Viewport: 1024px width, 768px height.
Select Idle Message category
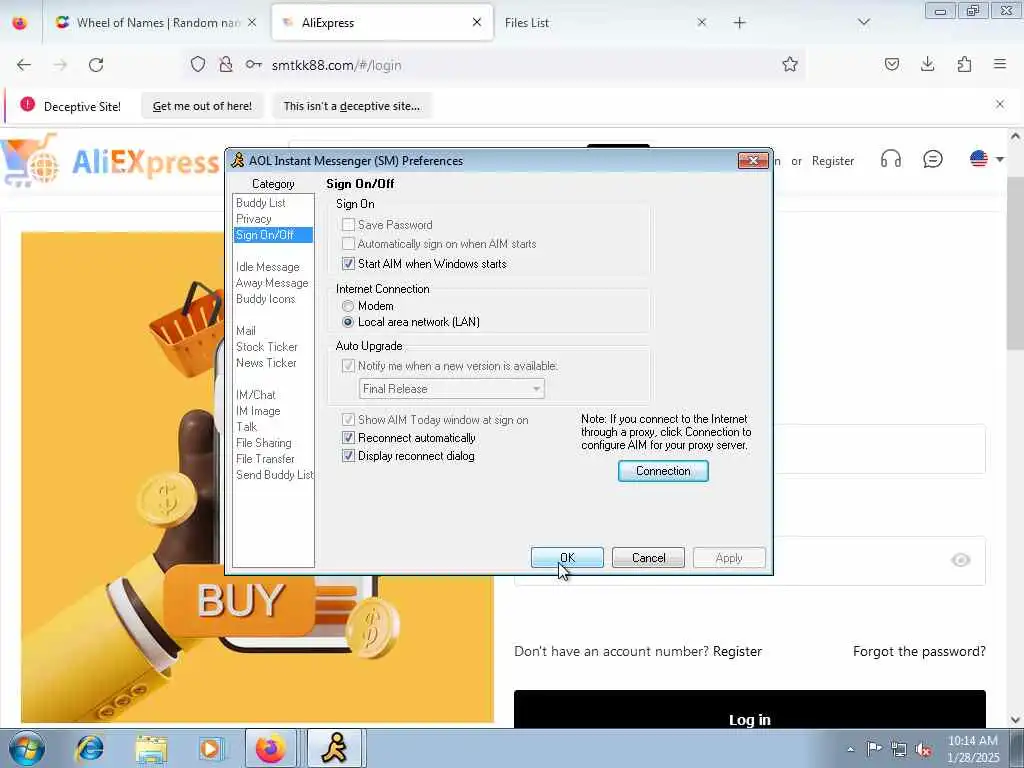click(268, 266)
